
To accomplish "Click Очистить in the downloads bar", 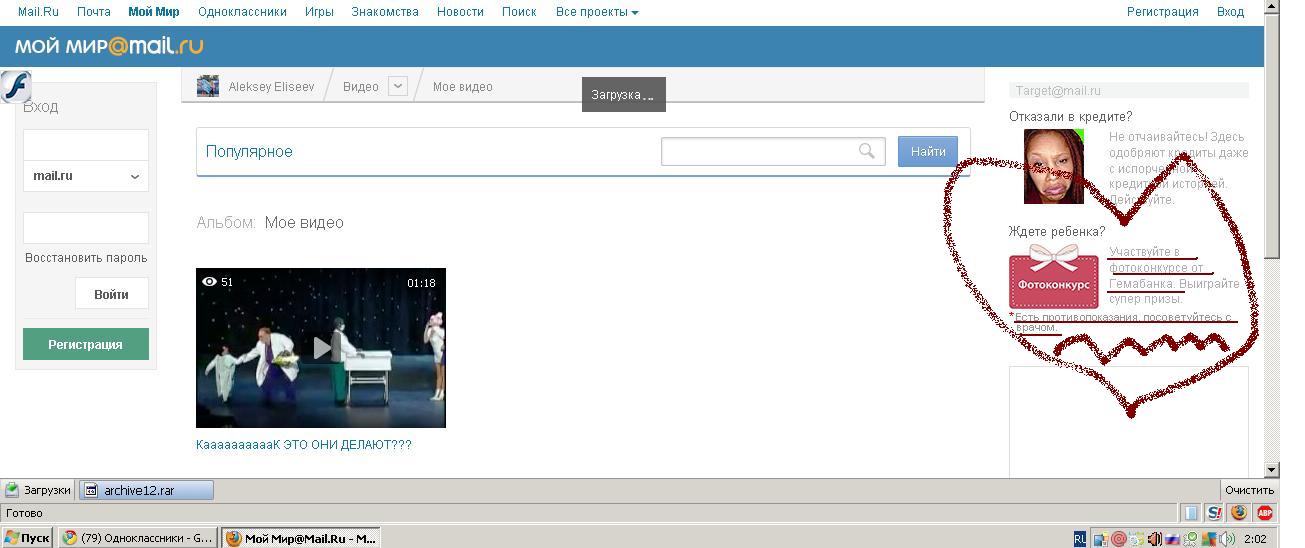I will [1250, 490].
